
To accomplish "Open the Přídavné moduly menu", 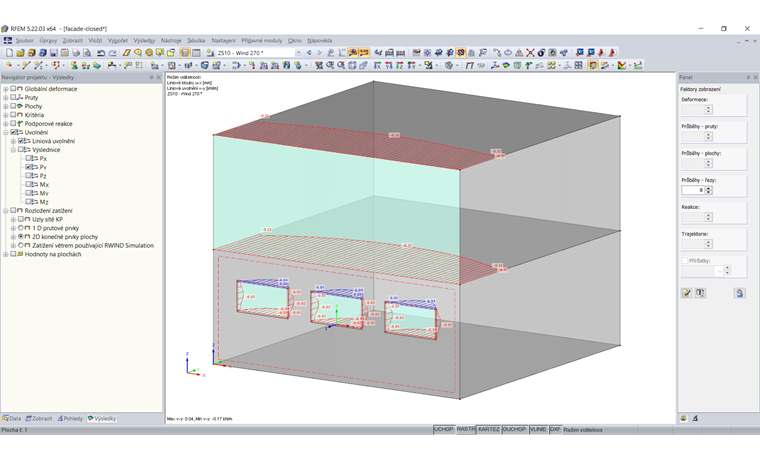I will point(262,41).
